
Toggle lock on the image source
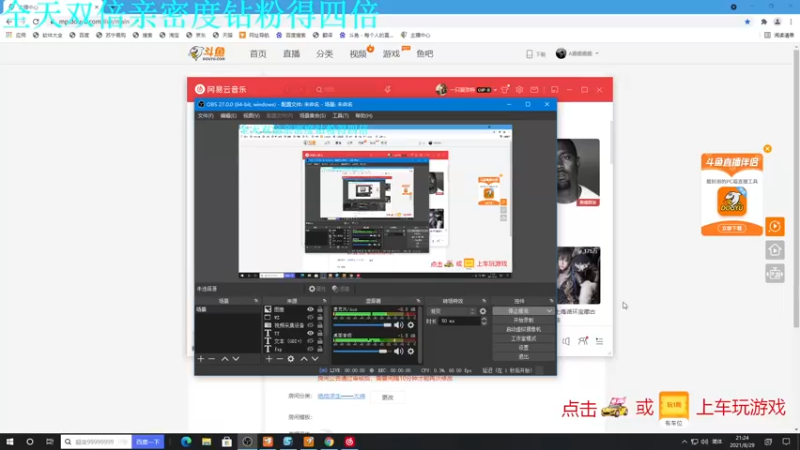click(x=320, y=309)
